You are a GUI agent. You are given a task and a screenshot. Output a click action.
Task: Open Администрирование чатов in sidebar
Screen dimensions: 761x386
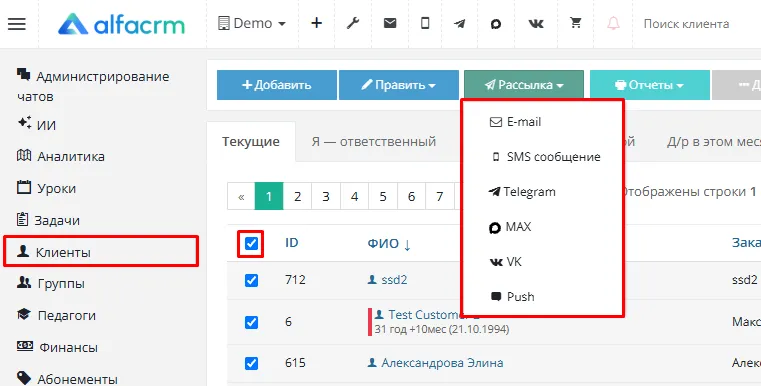tap(93, 86)
